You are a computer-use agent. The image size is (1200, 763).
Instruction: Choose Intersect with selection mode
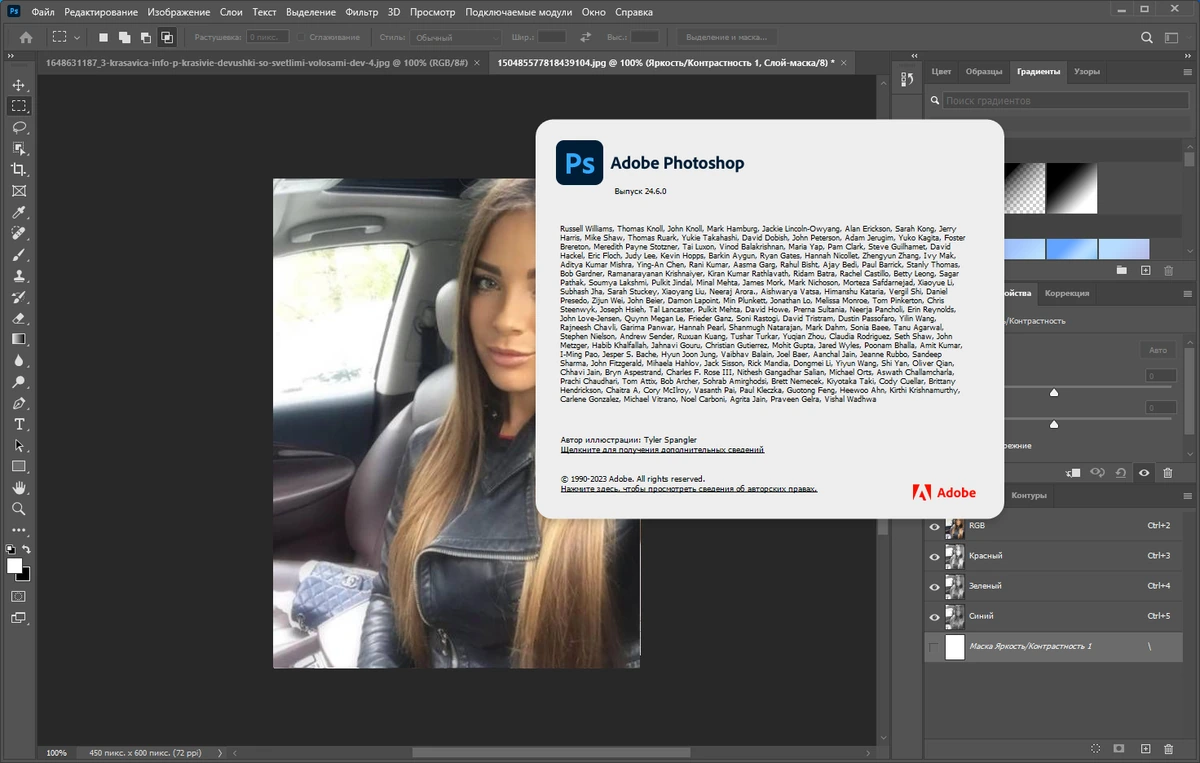(167, 37)
